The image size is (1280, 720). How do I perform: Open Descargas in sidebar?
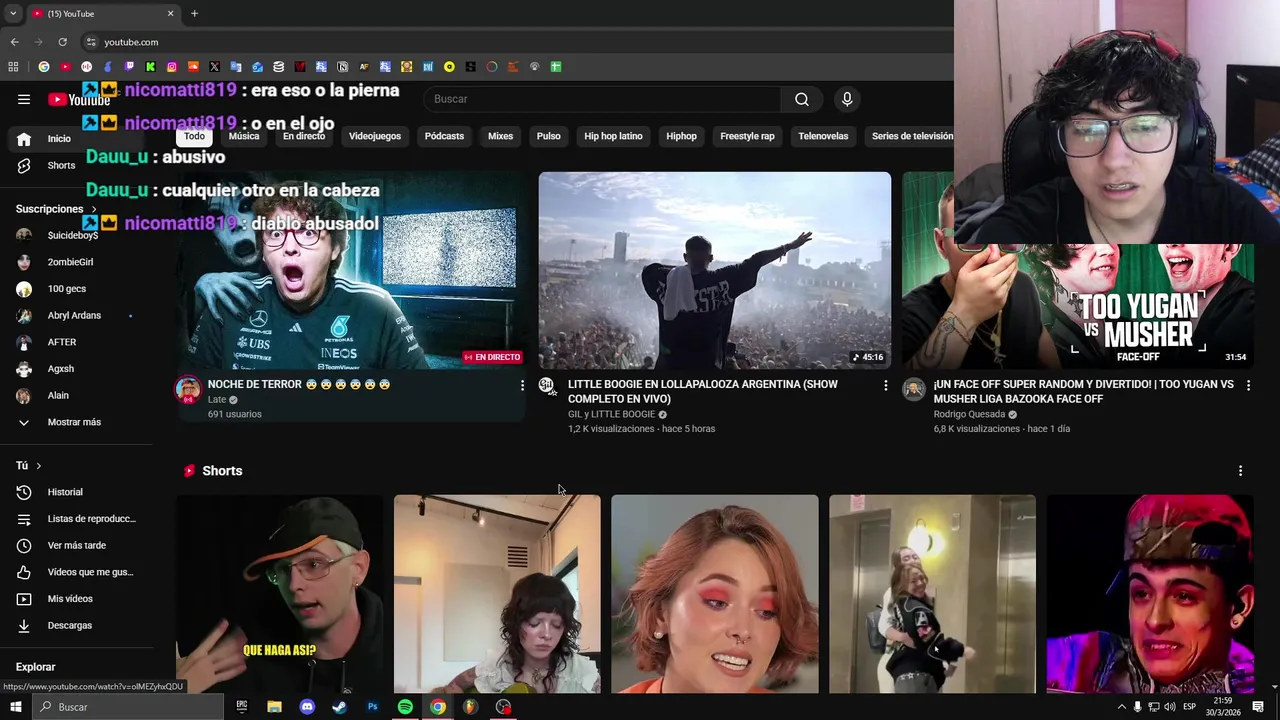pyautogui.click(x=75, y=625)
